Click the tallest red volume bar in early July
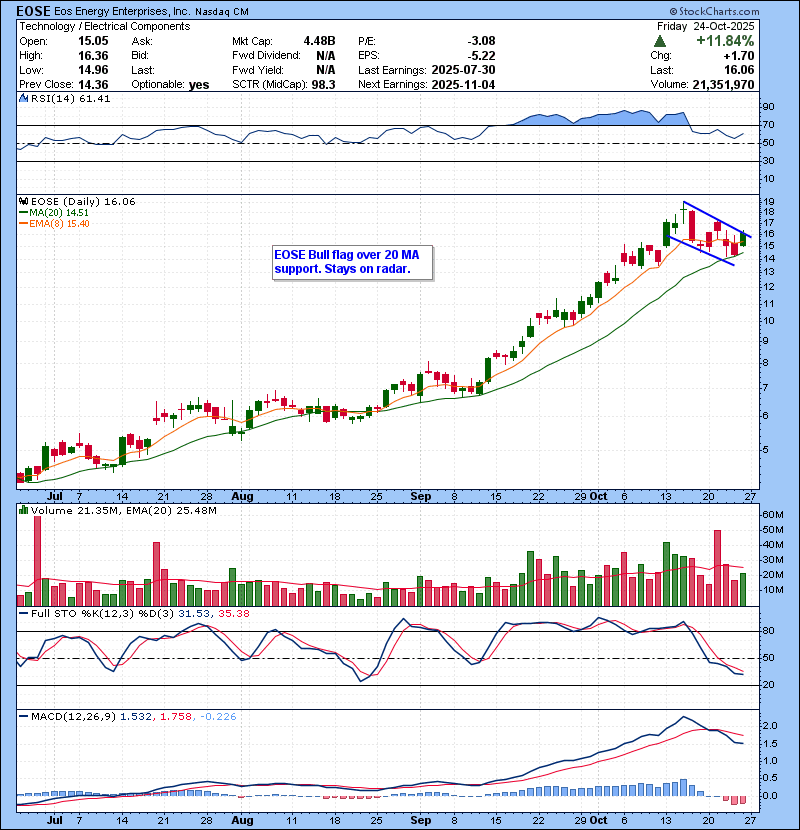800x830 pixels. 37,561
